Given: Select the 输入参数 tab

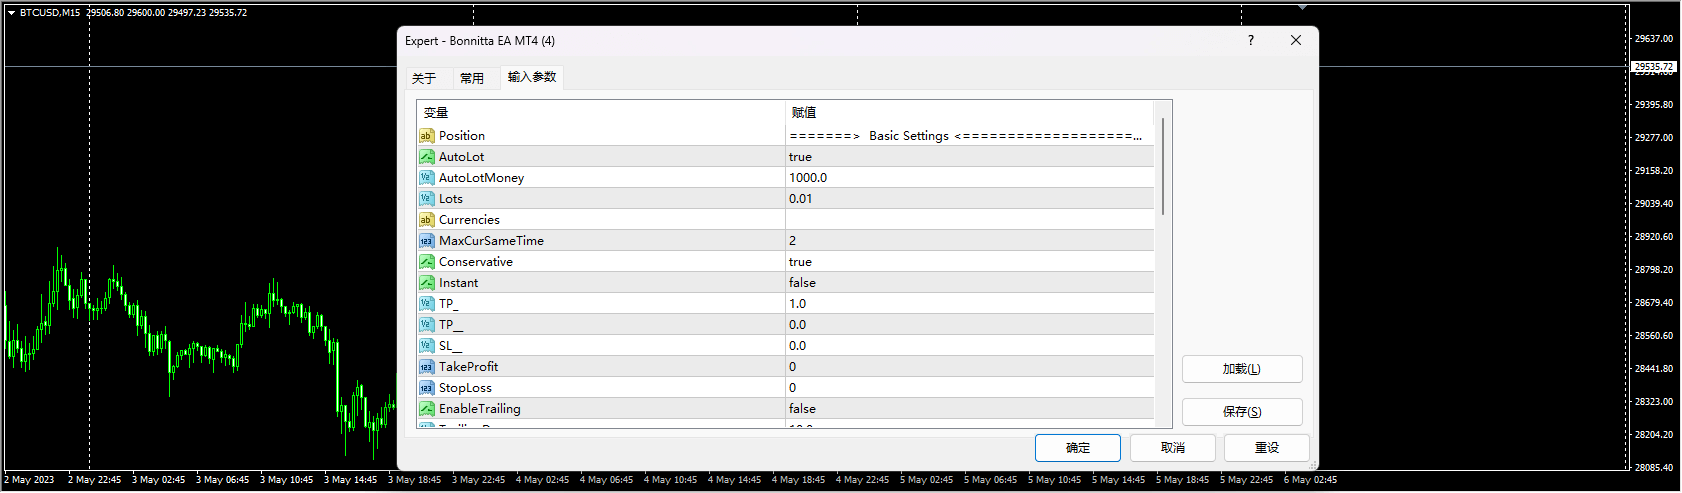Looking at the screenshot, I should click(532, 77).
